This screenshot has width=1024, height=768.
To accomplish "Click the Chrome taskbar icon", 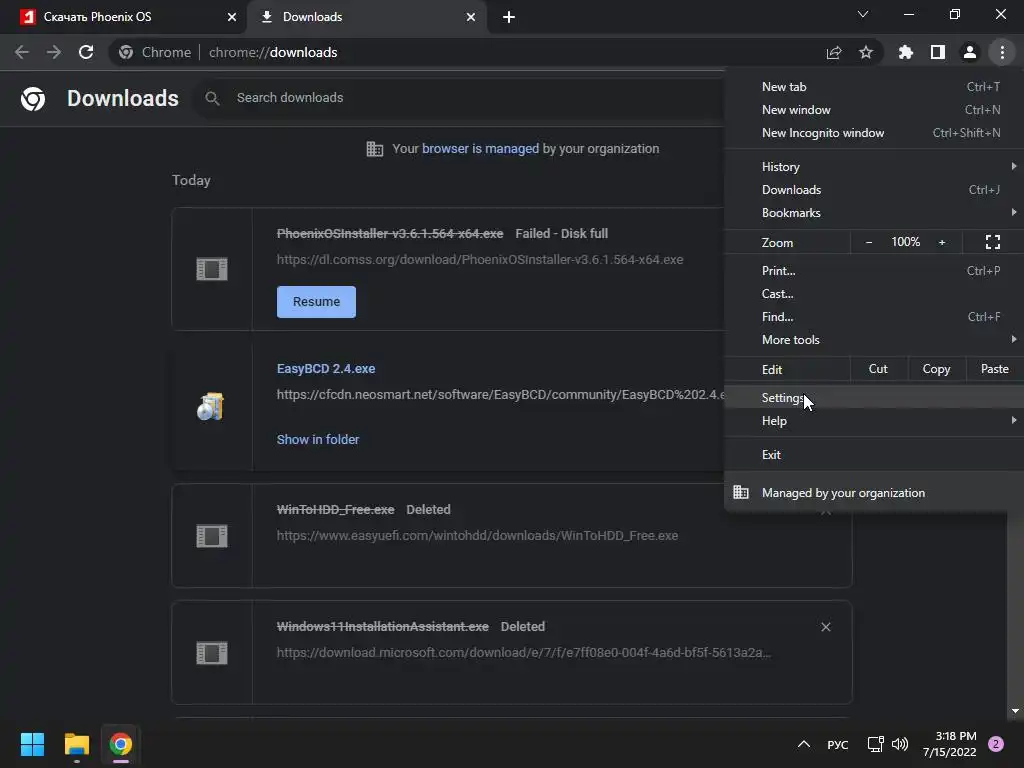I will (121, 744).
